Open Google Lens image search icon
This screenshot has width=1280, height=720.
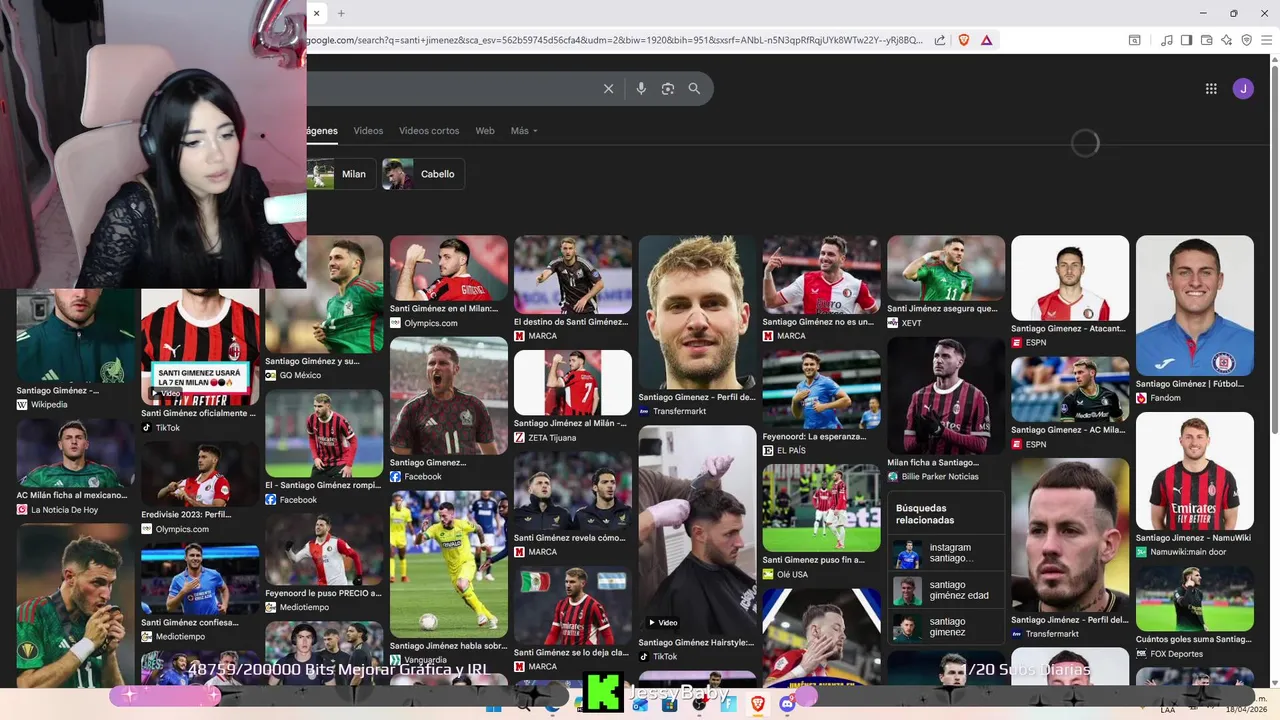pyautogui.click(x=668, y=89)
